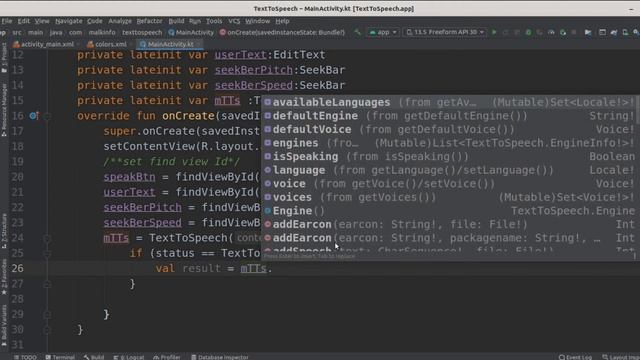Open the Resource Manager sidebar button
Screen dimensions: 640x360
tap(4, 110)
